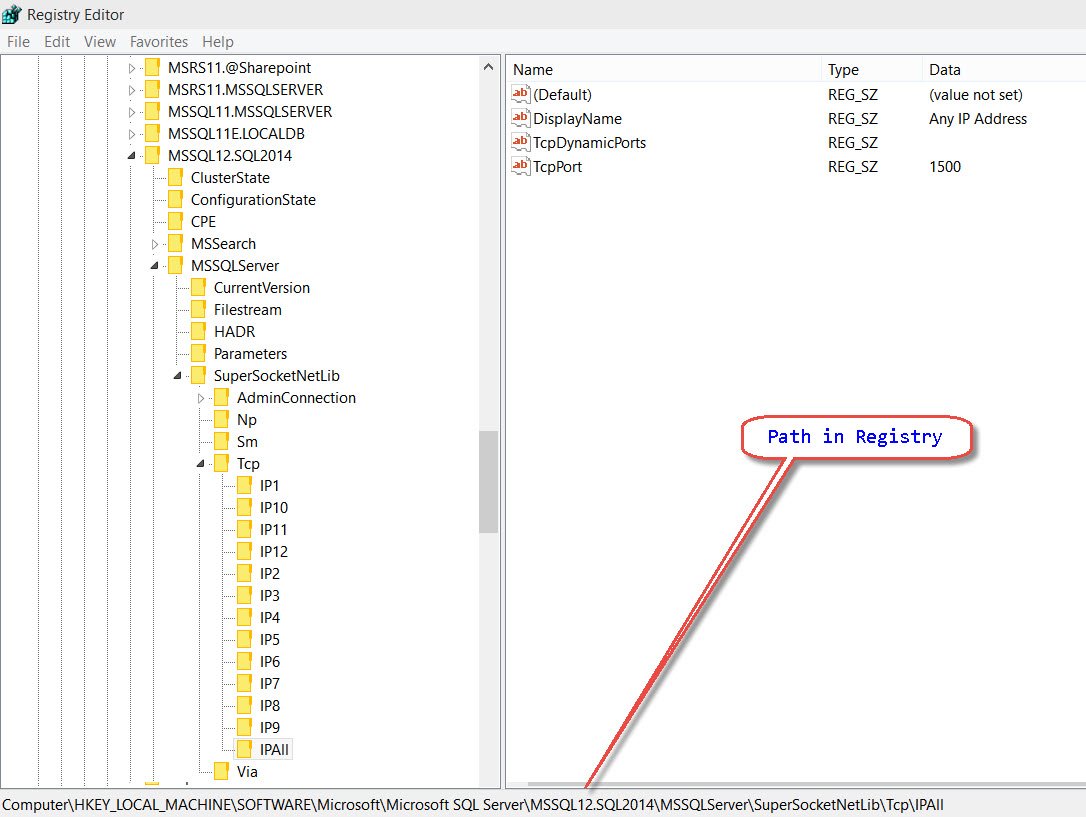Viewport: 1086px width, 817px height.
Task: Click the Filestream folder icon
Action: click(x=199, y=309)
